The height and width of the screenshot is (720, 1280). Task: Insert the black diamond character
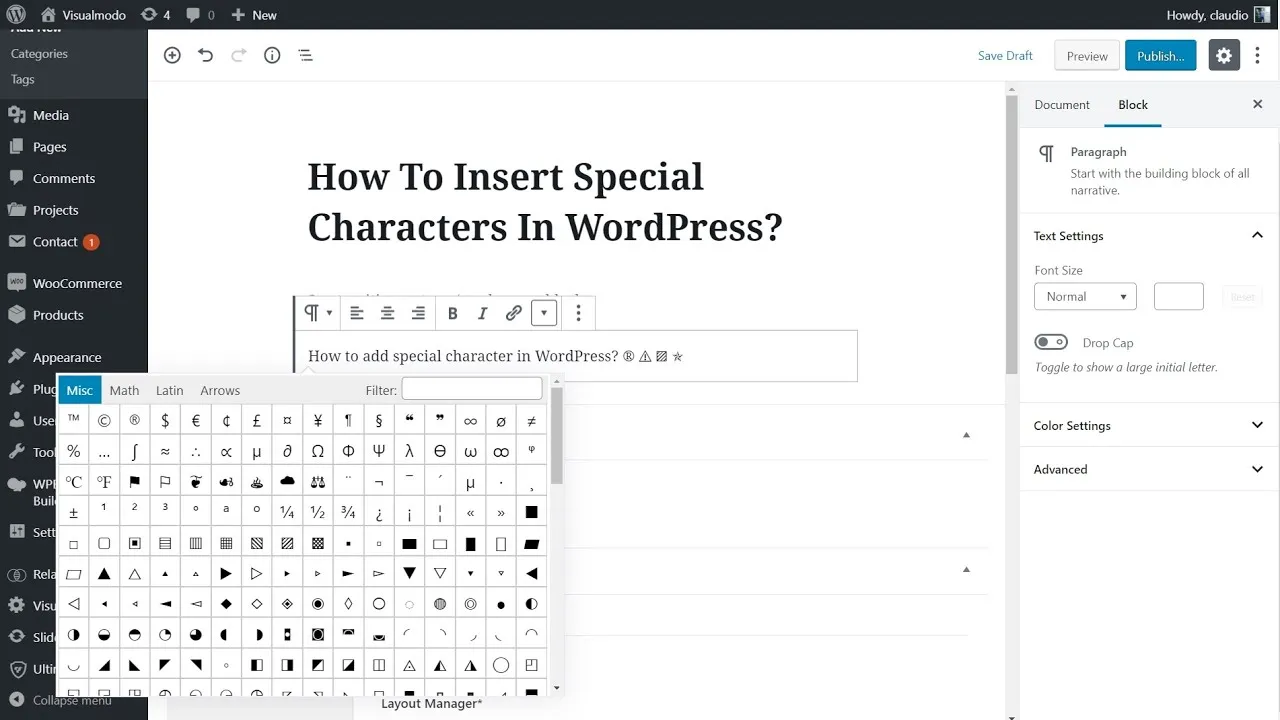point(226,604)
